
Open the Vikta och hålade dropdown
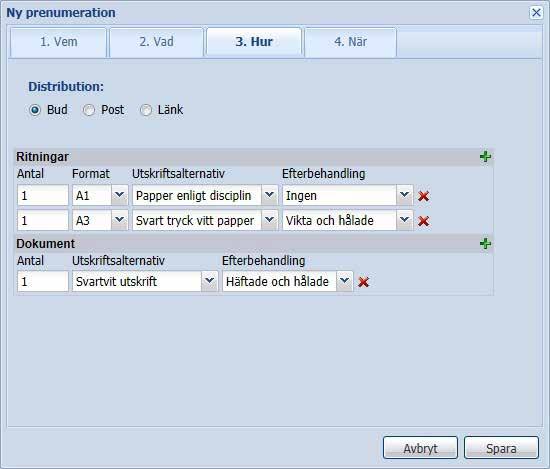pos(404,220)
